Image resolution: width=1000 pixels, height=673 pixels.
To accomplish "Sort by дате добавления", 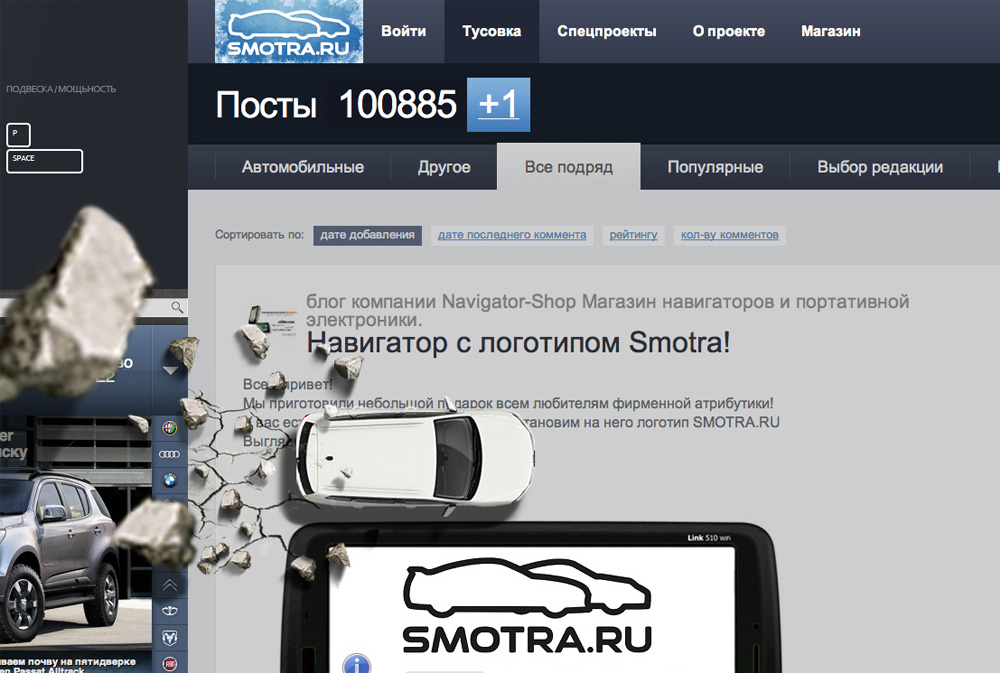I will (367, 235).
